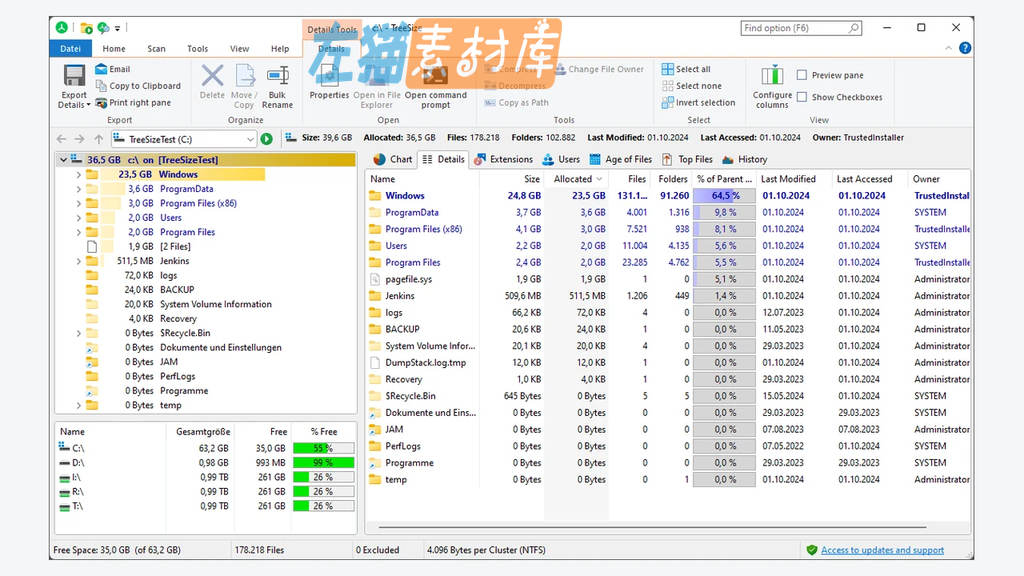
Task: Click the green start scan button
Action: tap(266, 138)
